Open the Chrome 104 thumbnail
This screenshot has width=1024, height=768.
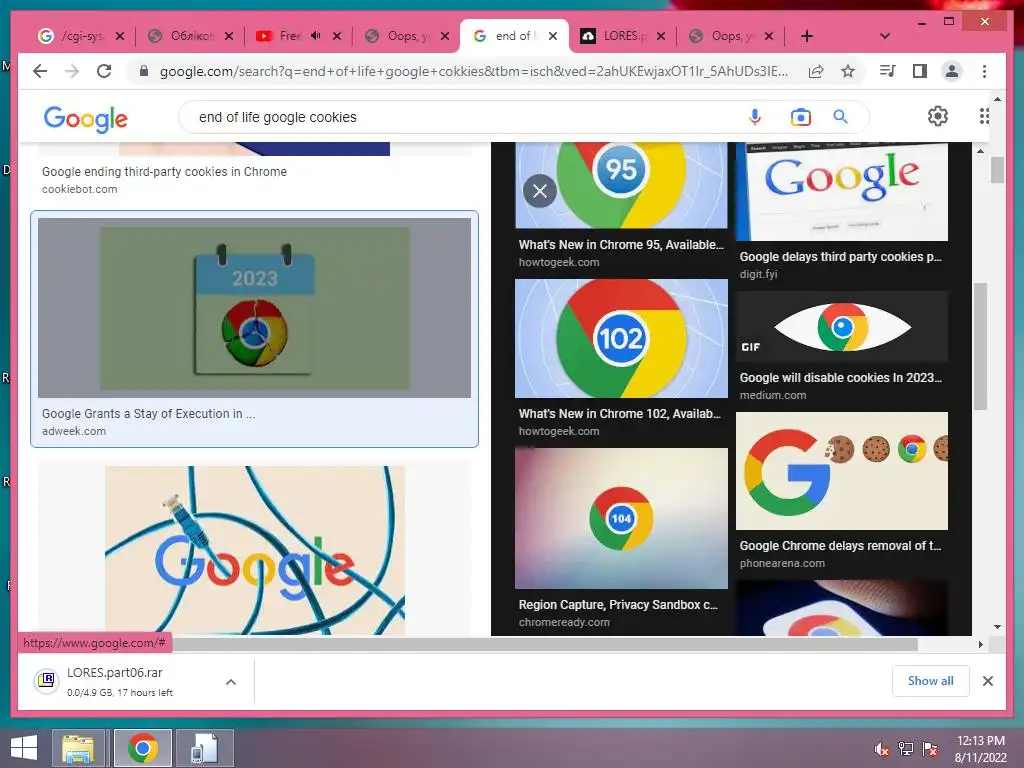[621, 519]
